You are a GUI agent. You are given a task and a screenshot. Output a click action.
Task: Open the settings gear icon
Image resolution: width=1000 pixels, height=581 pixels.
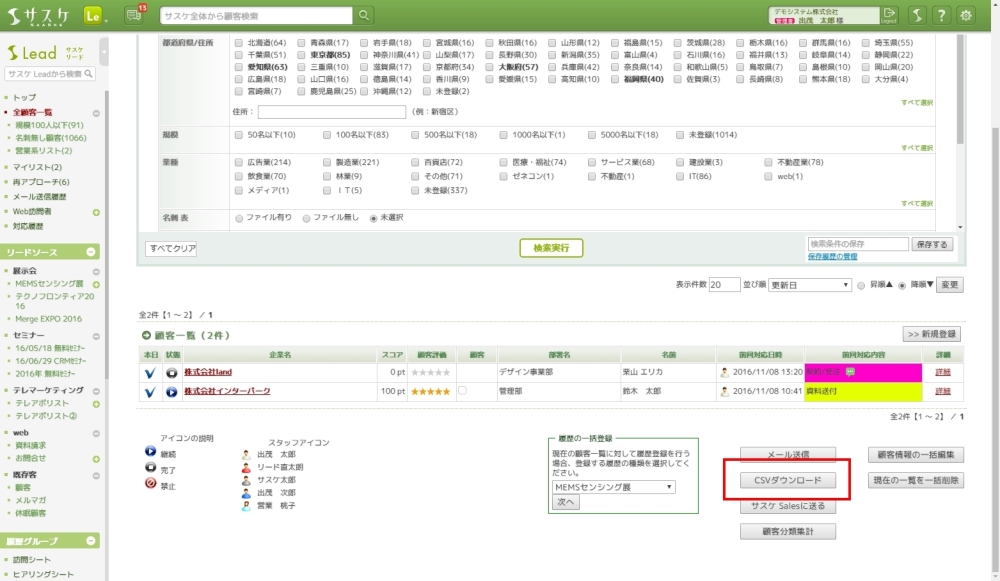(x=966, y=15)
